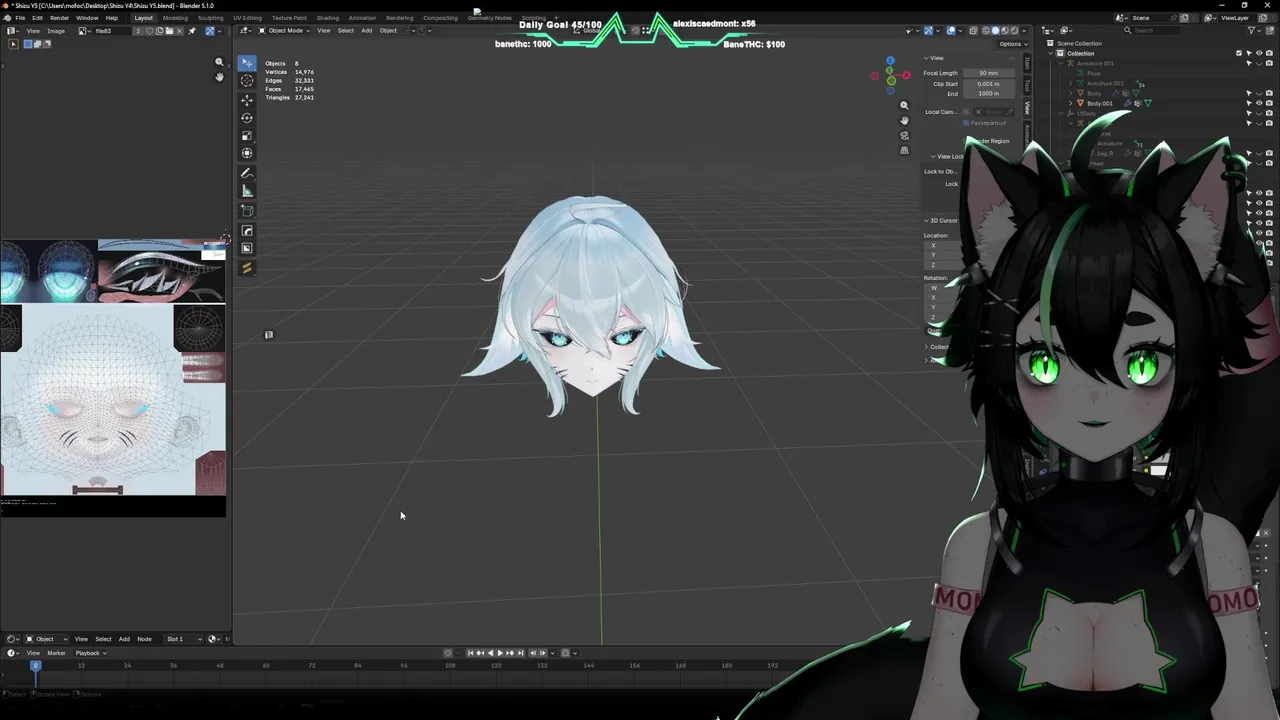Click the Focal Length 50 mm field
The width and height of the screenshot is (1280, 720).
point(988,73)
